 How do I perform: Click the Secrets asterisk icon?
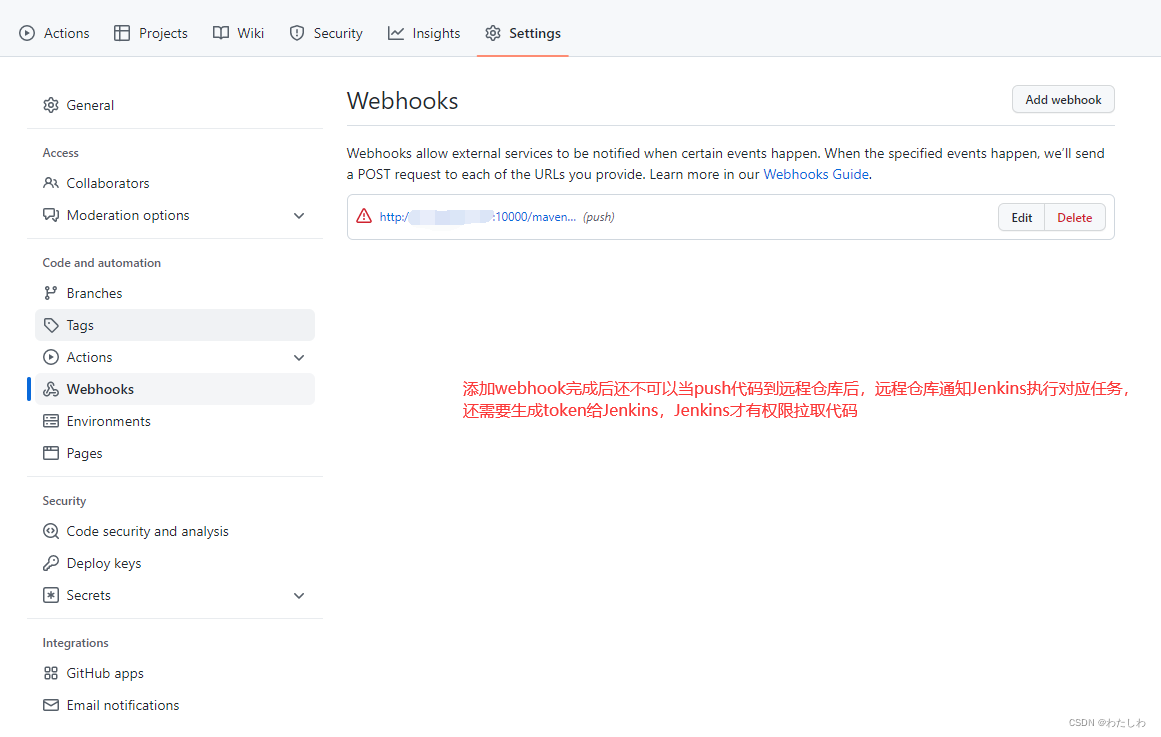pos(50,596)
